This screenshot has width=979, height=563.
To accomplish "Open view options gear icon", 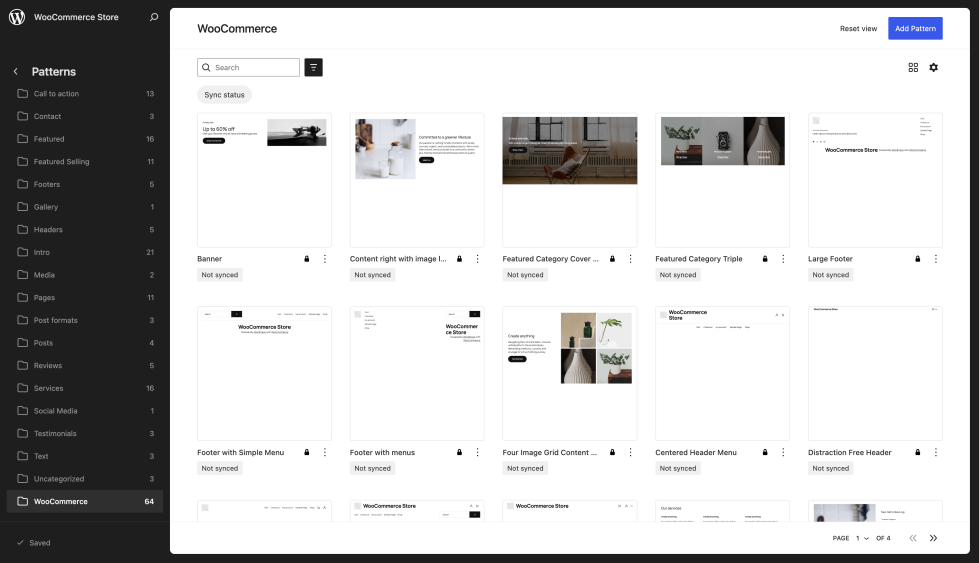I will [x=933, y=67].
